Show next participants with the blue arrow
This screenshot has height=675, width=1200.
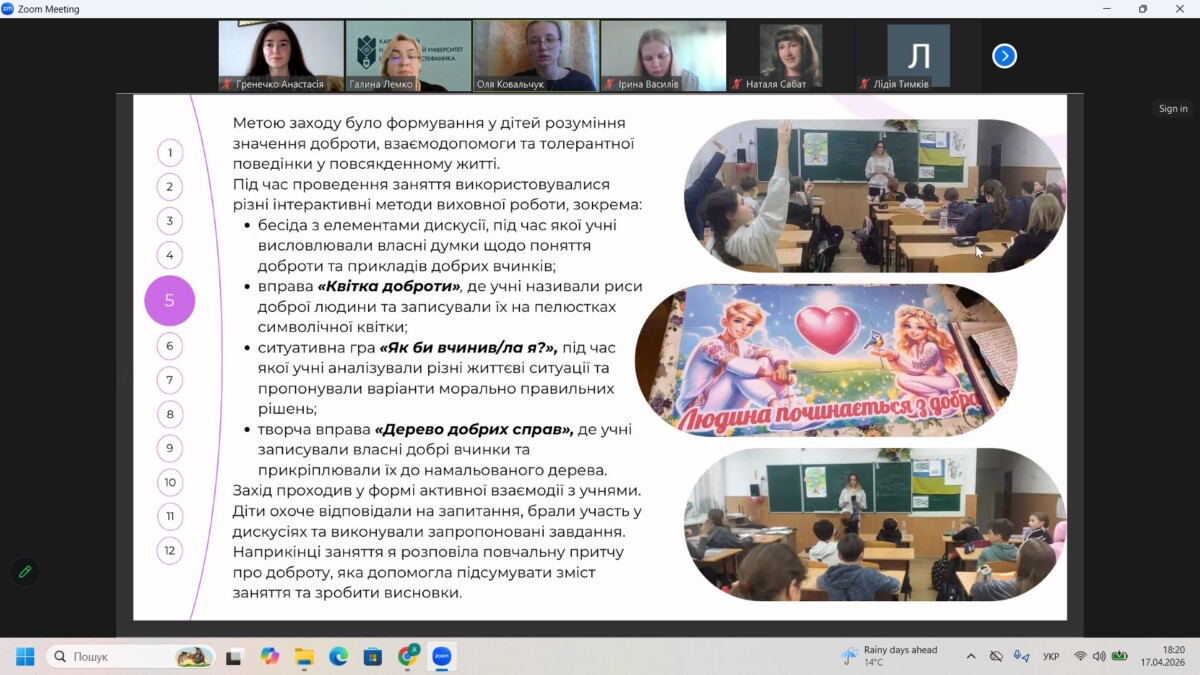[x=1004, y=56]
